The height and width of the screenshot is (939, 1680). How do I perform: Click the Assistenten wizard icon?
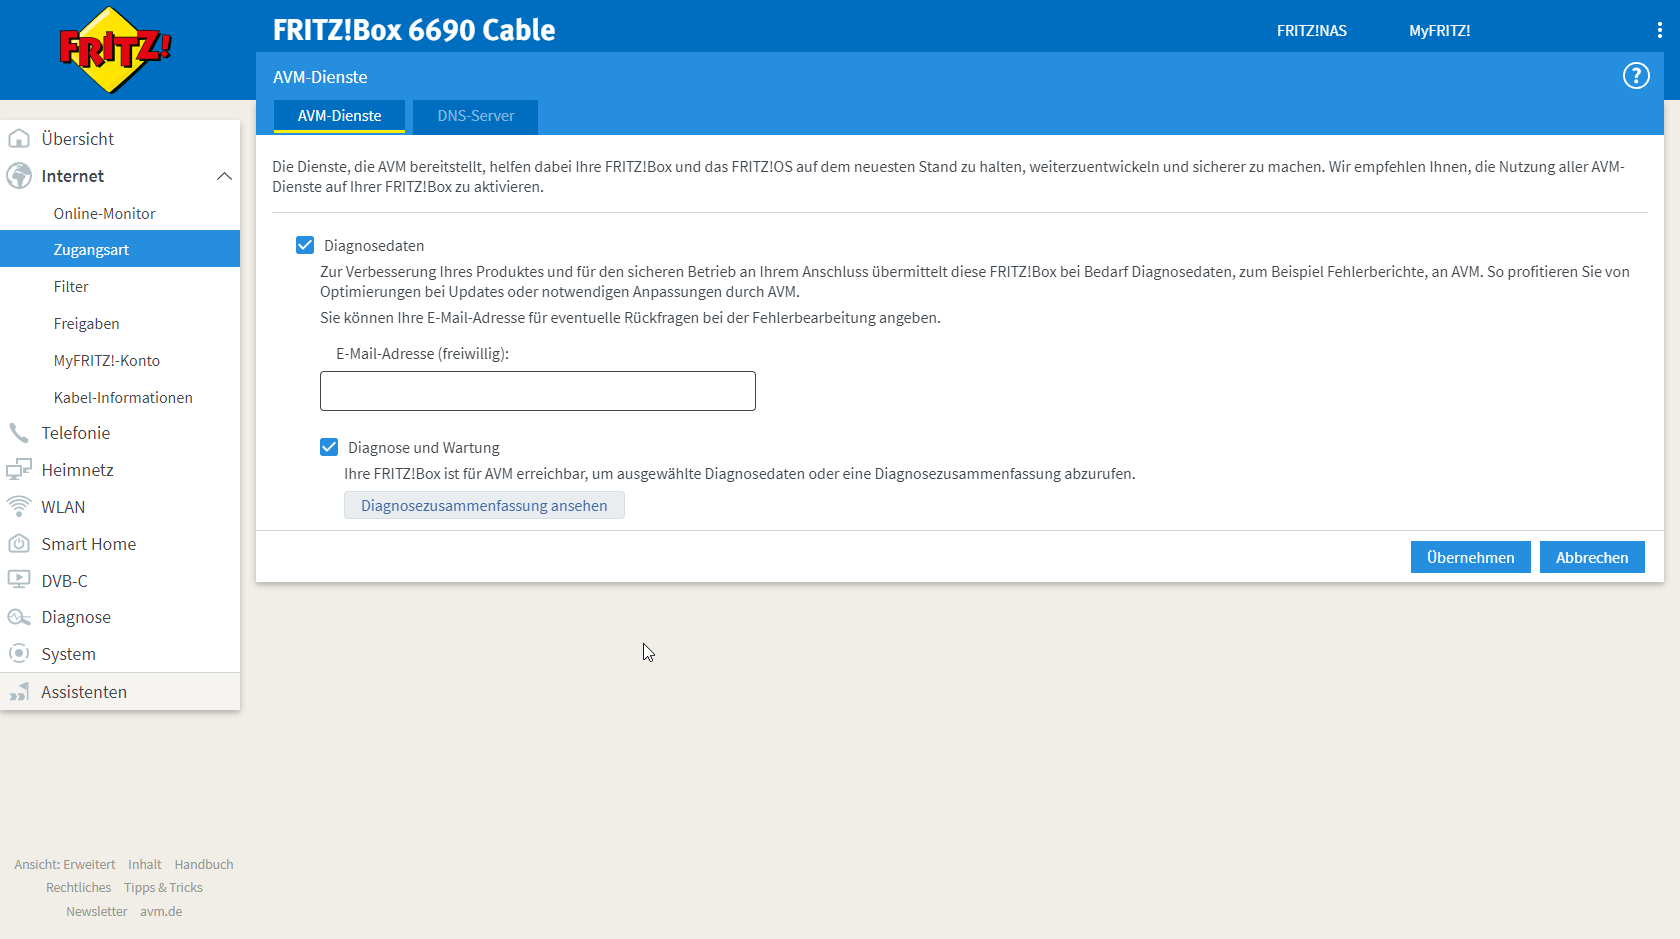(x=19, y=692)
